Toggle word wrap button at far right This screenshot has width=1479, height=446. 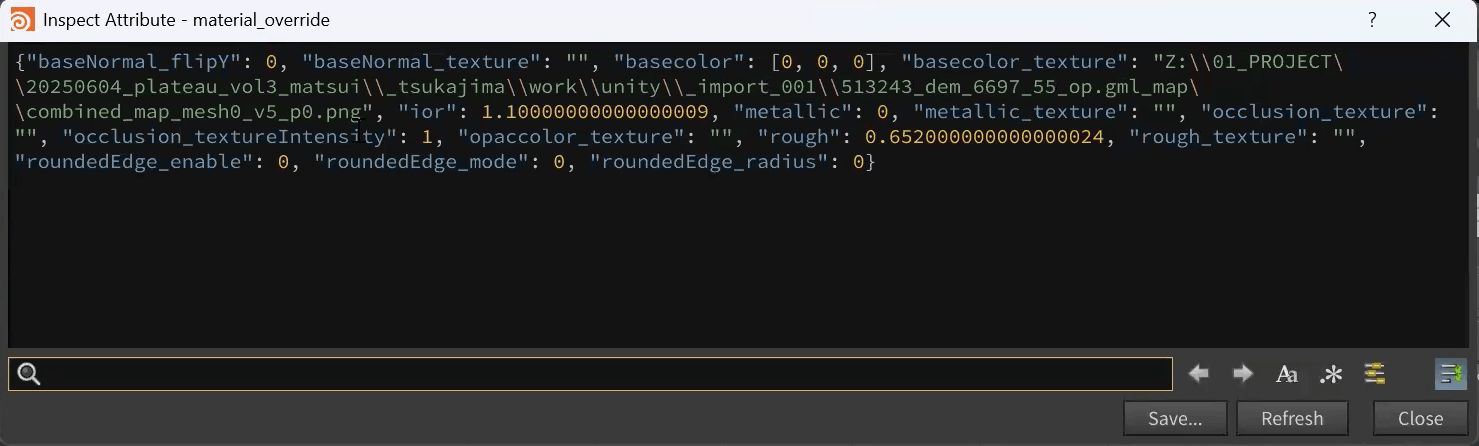1450,374
